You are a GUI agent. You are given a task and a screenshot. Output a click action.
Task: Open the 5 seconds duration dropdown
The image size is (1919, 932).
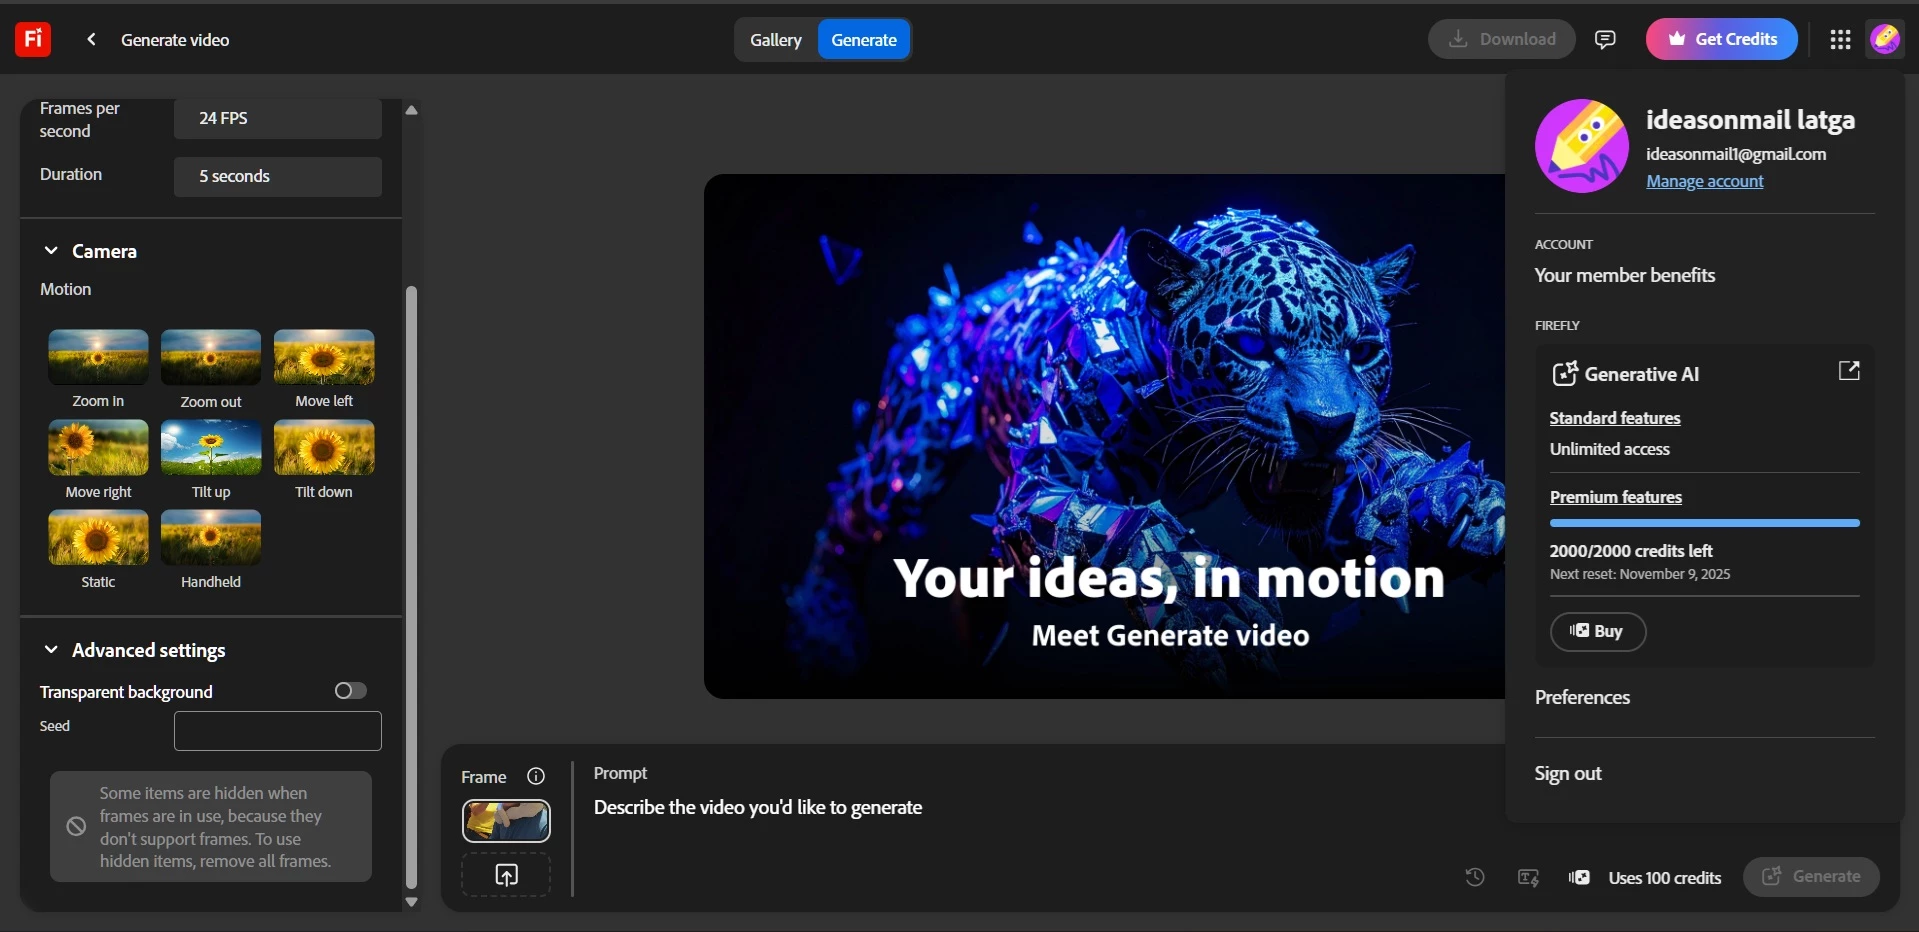point(278,176)
